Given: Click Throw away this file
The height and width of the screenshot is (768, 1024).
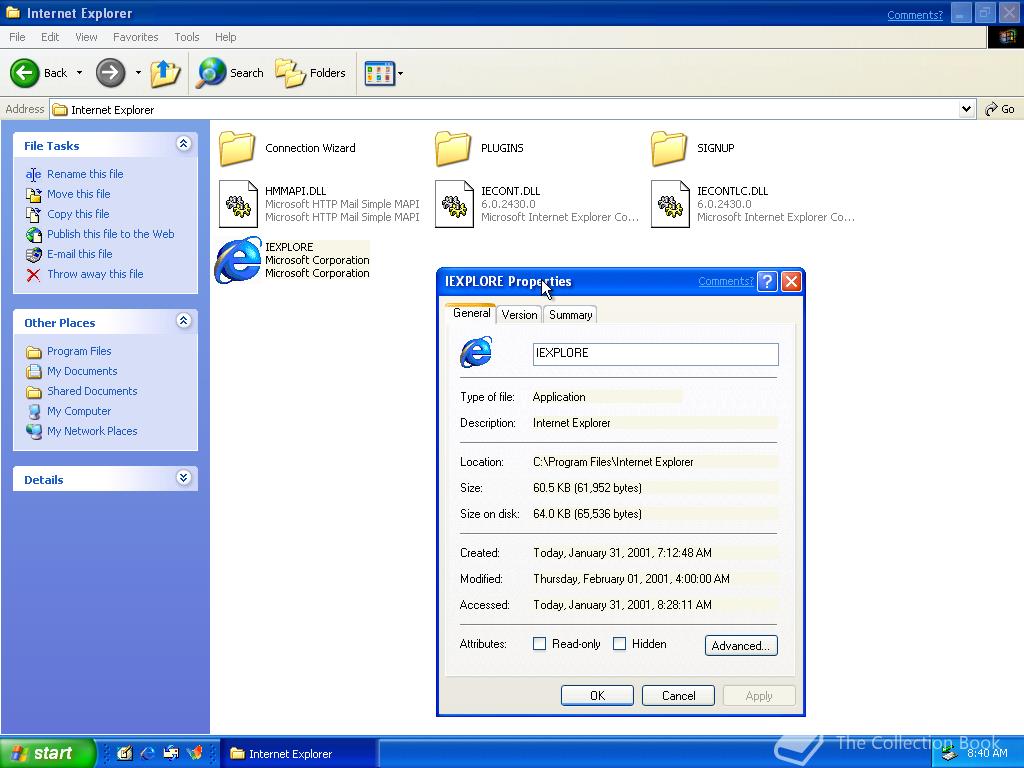Looking at the screenshot, I should coord(95,274).
